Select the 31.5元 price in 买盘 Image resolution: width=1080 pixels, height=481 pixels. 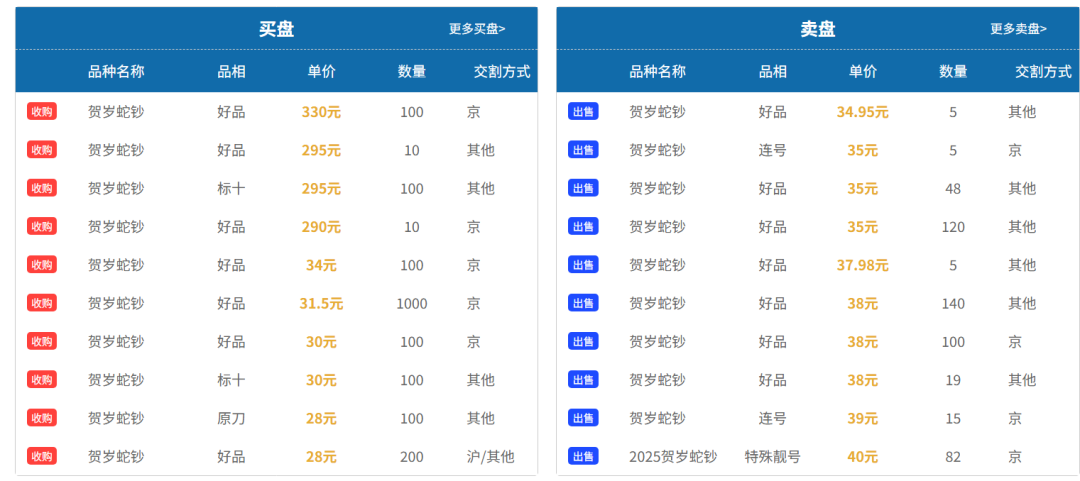(x=321, y=303)
